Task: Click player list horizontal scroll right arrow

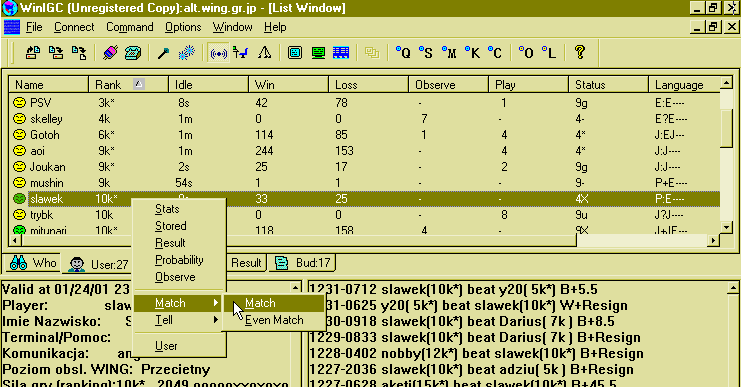Action: pos(714,241)
